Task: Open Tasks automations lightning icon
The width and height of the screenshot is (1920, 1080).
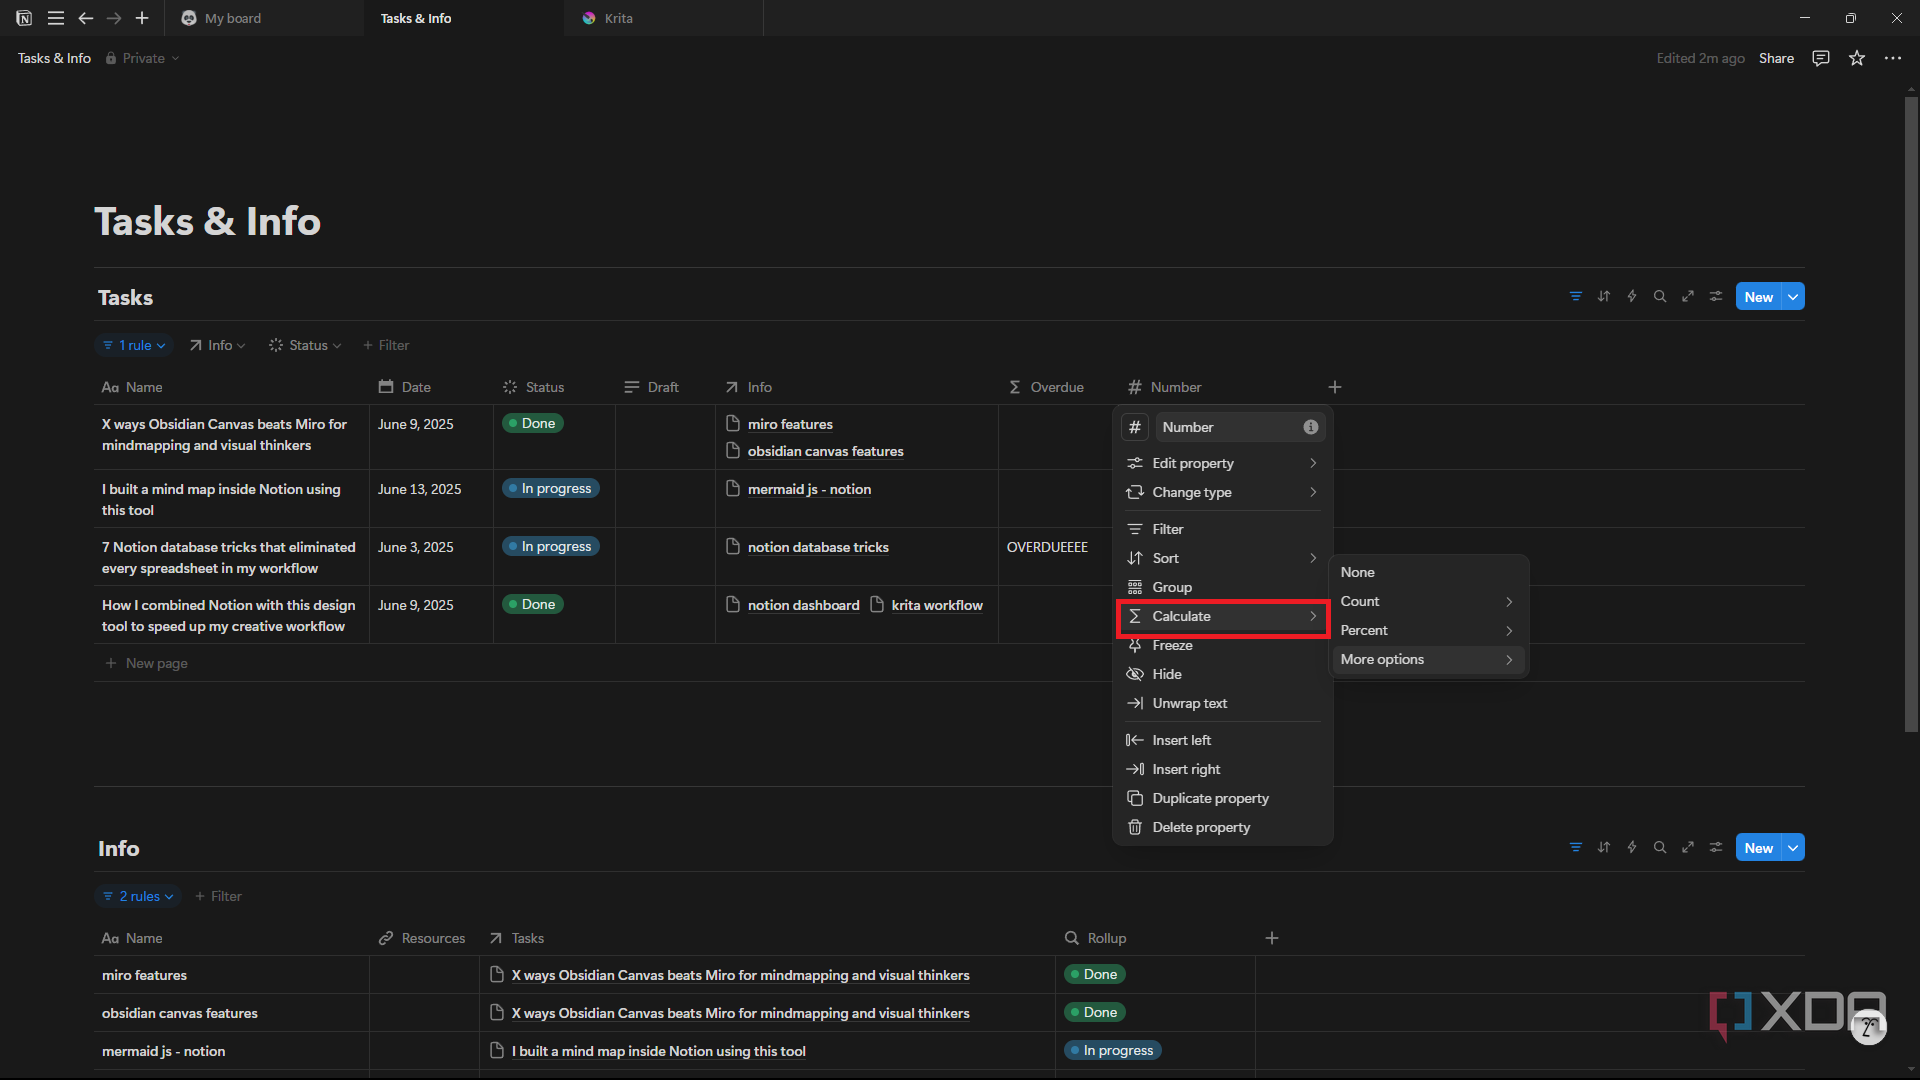Action: tap(1632, 297)
